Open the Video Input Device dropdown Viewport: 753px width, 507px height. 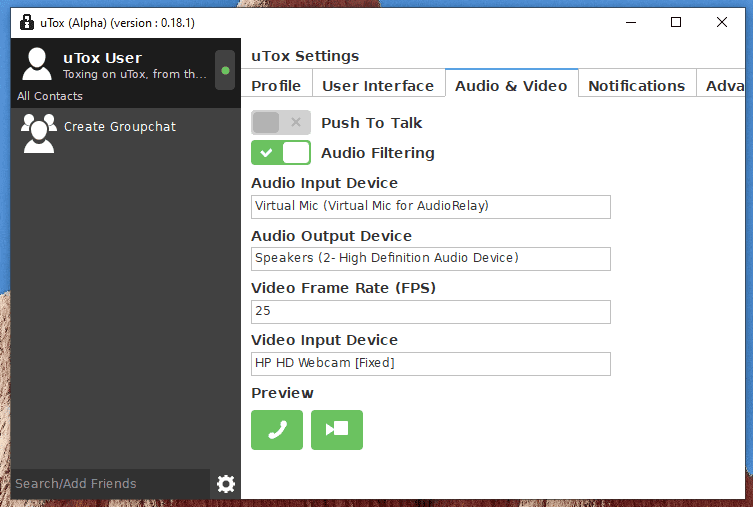click(431, 363)
